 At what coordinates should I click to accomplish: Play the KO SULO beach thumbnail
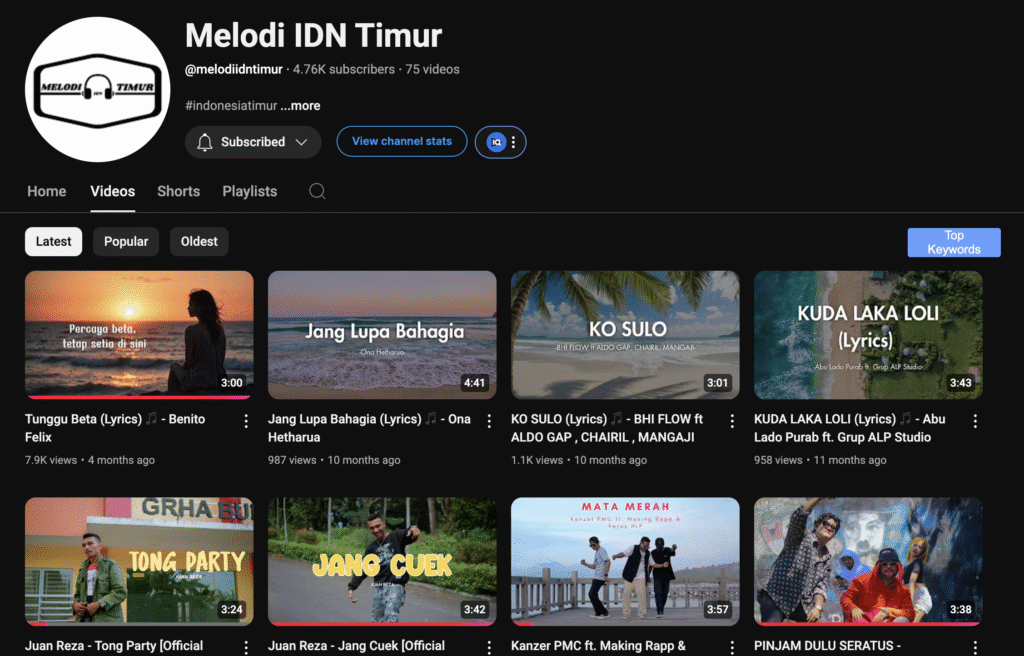click(625, 335)
